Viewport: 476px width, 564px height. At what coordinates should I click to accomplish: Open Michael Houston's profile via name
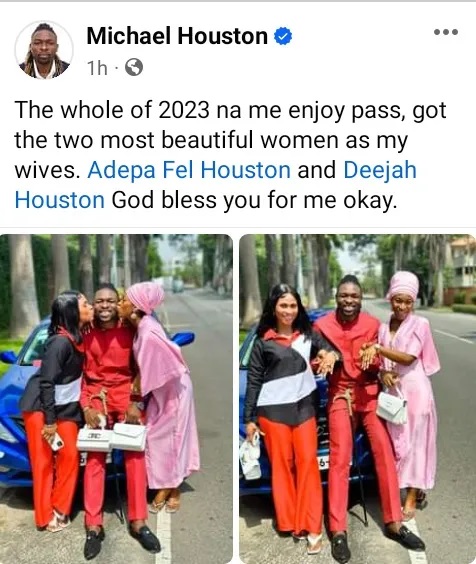click(177, 36)
